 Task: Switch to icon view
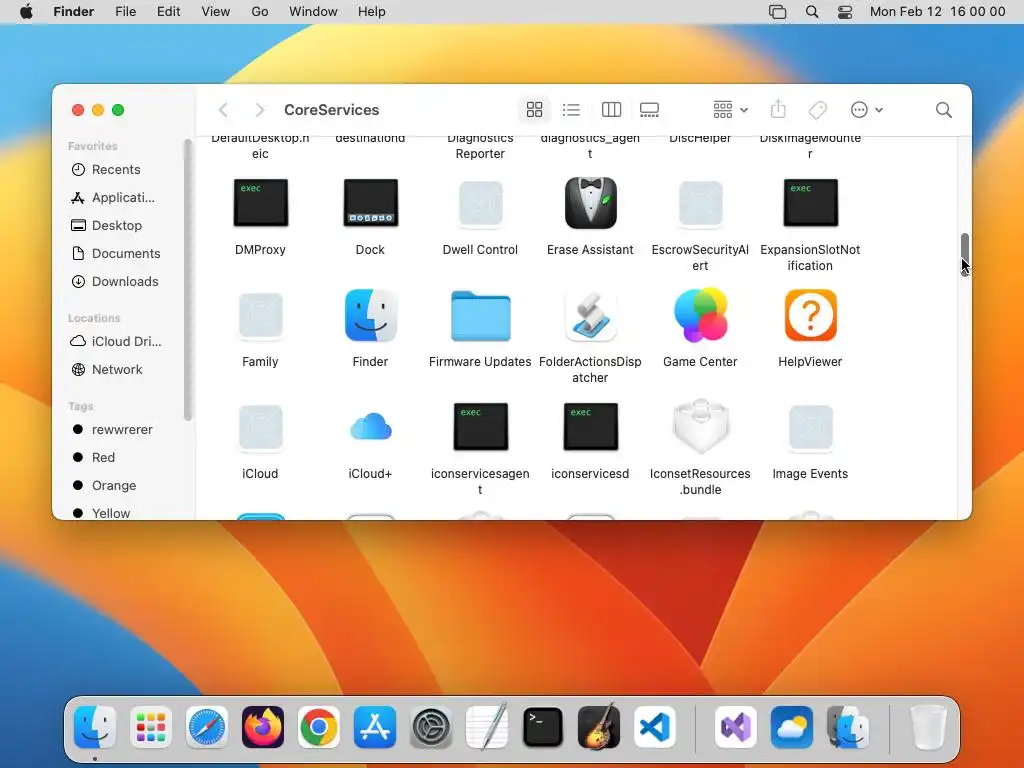point(534,110)
